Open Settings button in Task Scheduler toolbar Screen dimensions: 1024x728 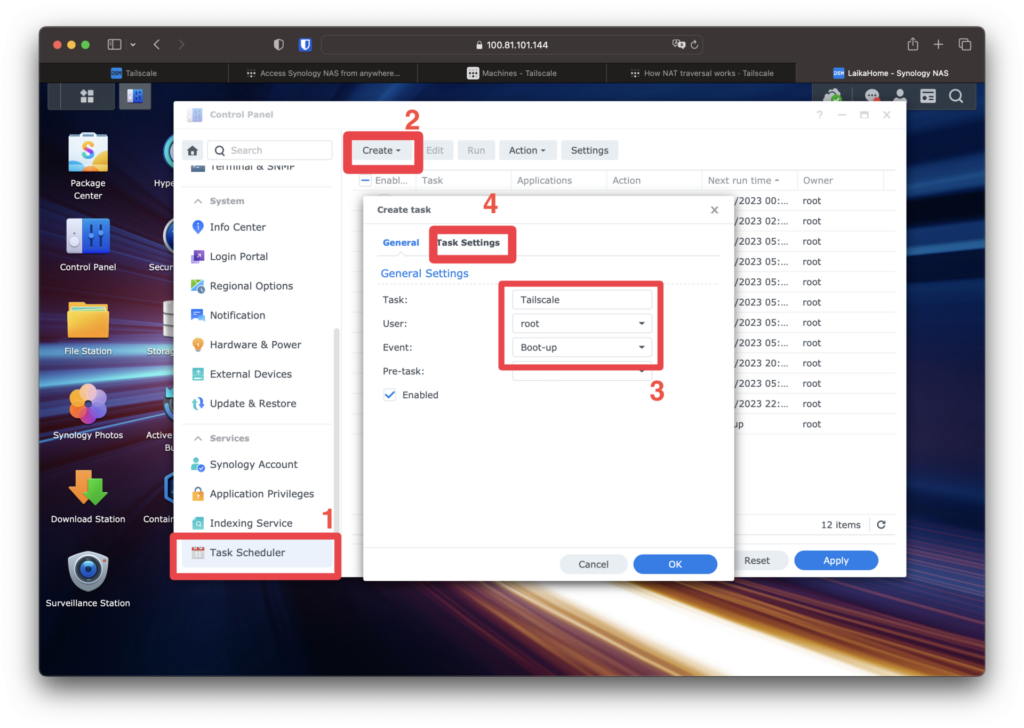tap(589, 150)
